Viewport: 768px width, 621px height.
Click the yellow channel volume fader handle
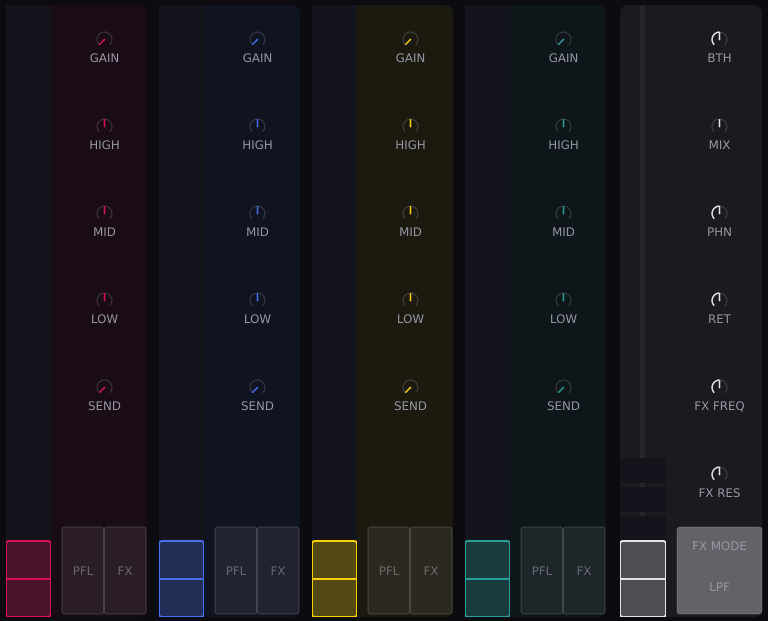click(x=335, y=578)
